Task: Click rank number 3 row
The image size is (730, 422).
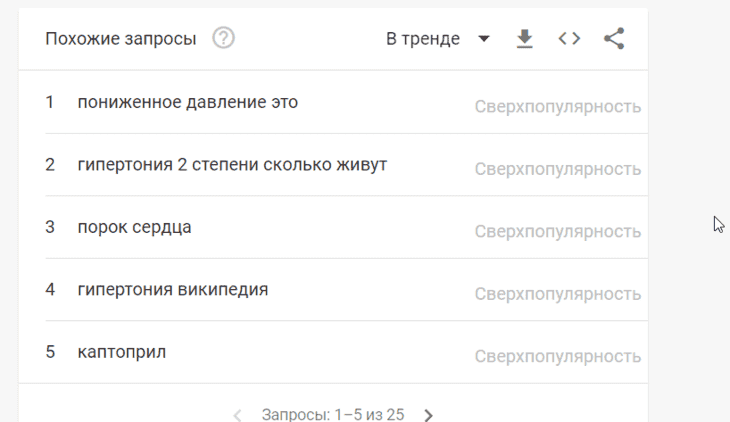Action: click(x=346, y=227)
